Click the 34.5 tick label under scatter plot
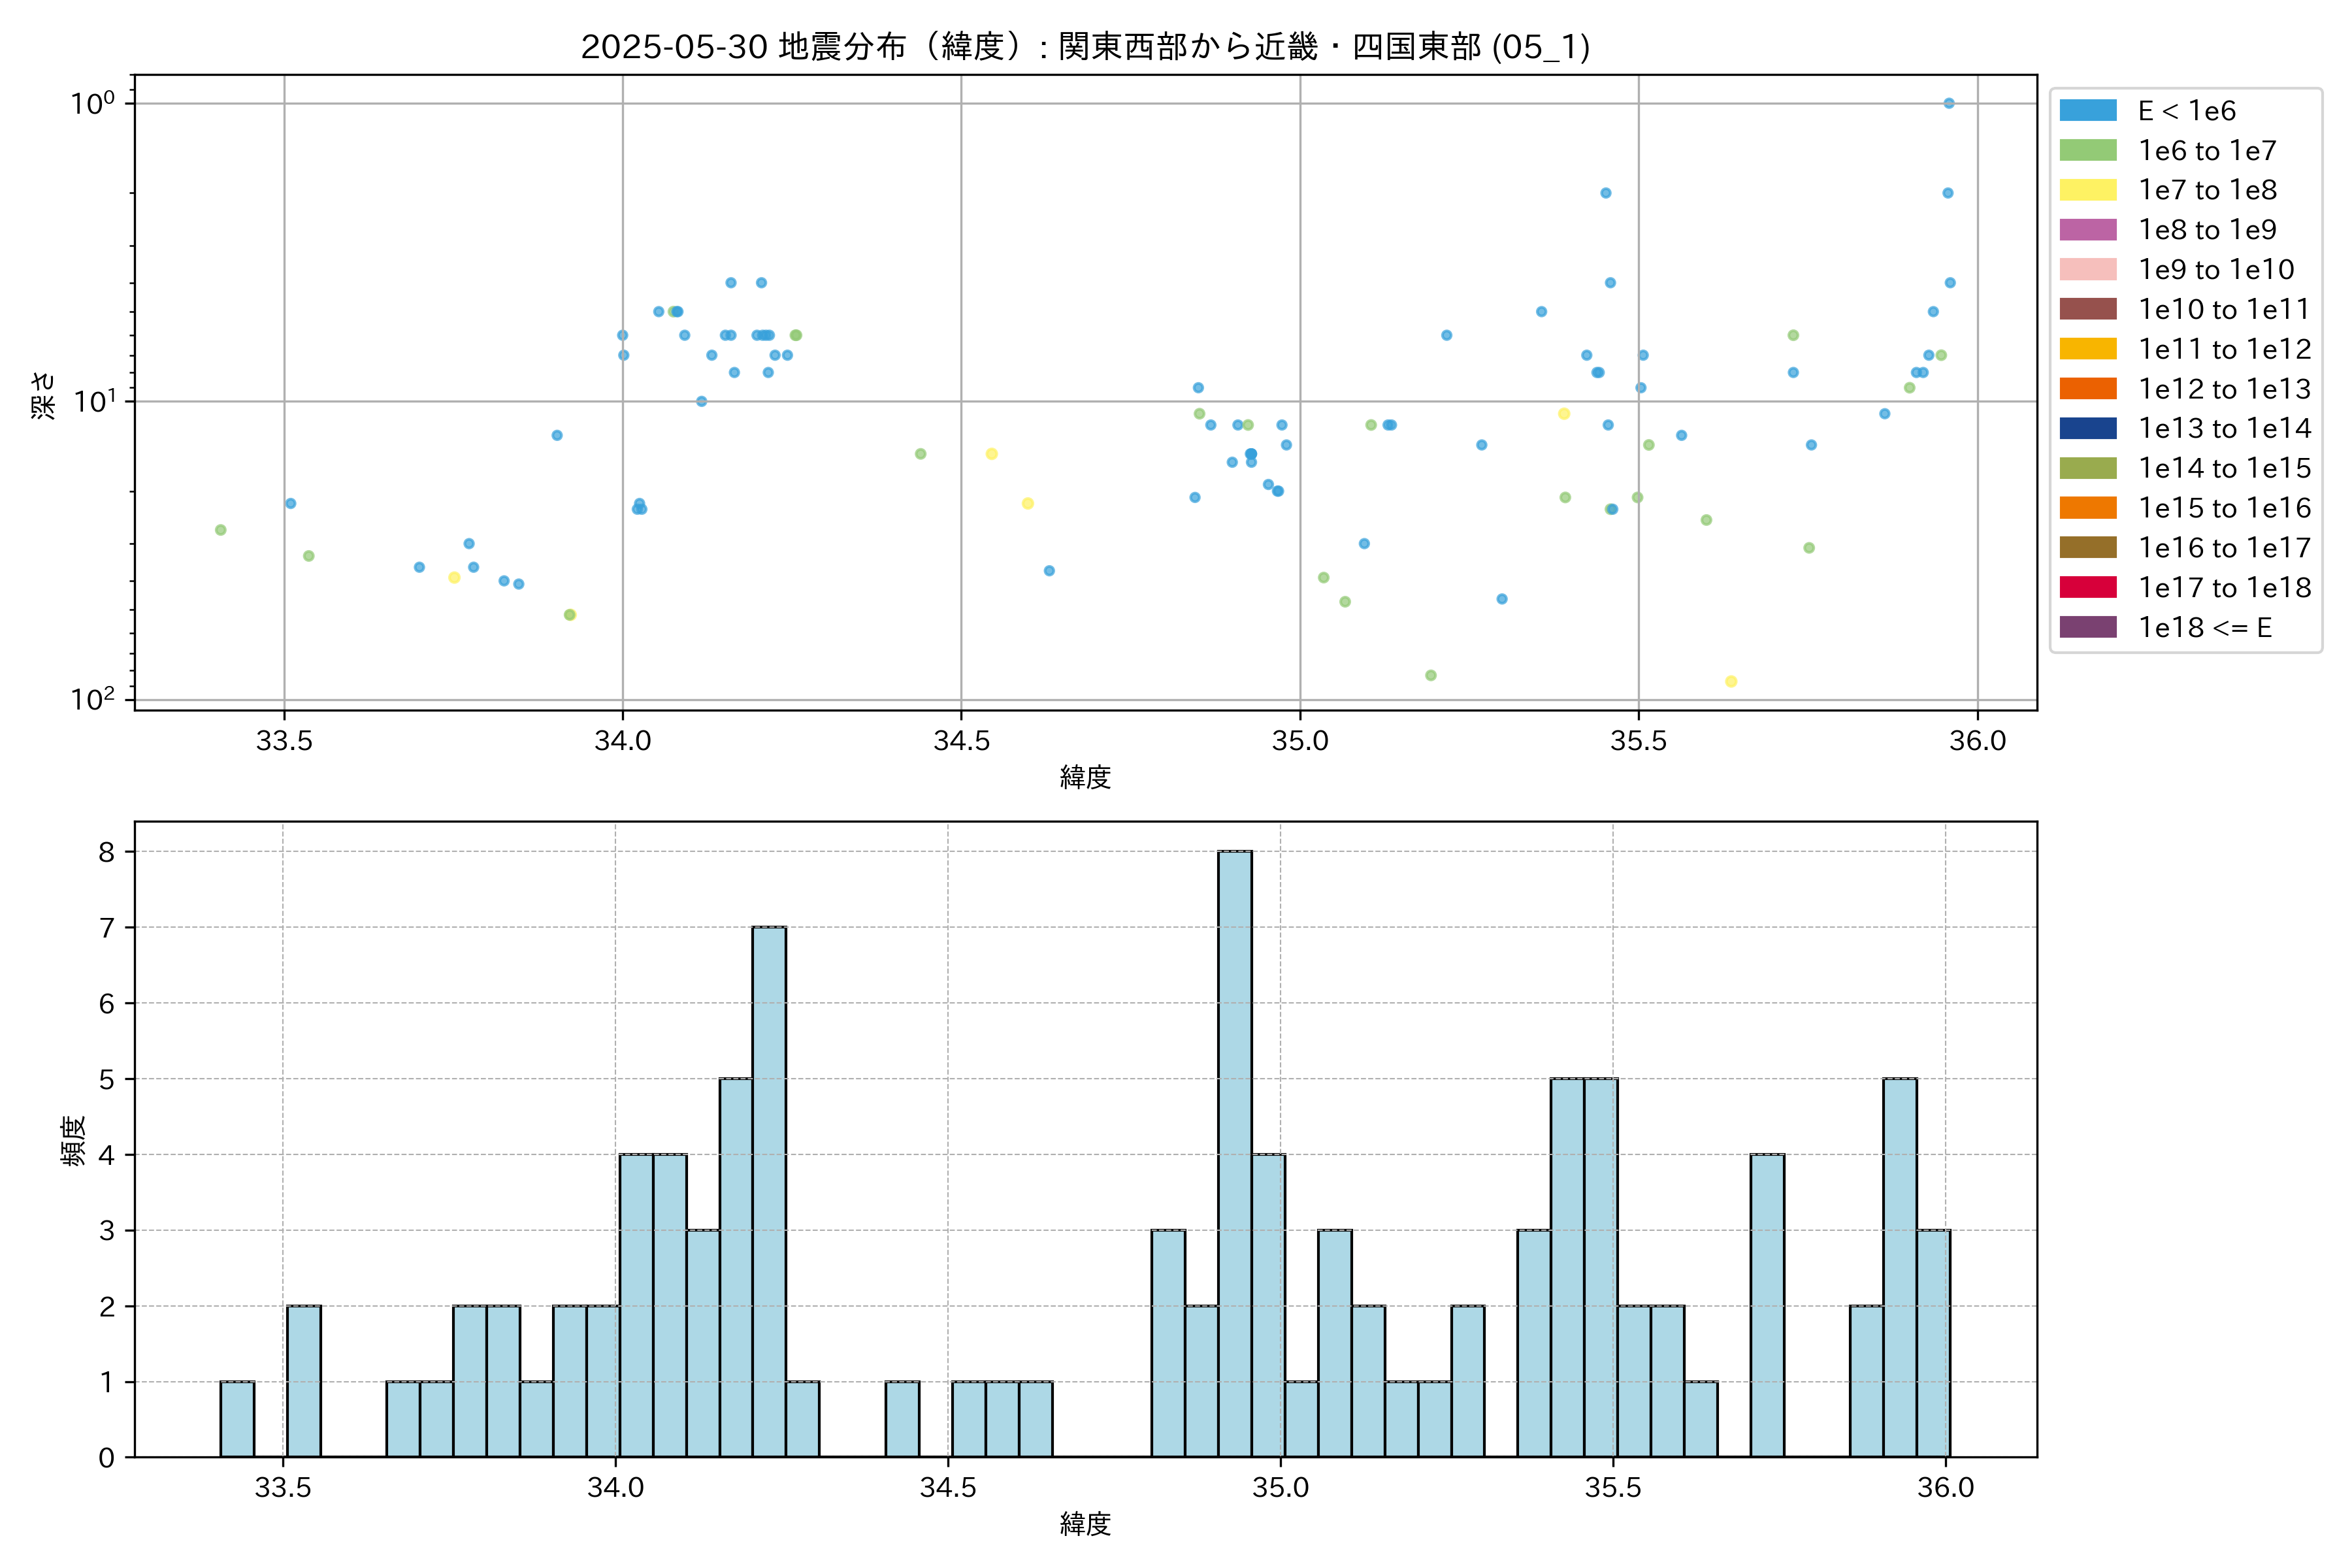Screen dimensions: 2352x1568 point(961,741)
